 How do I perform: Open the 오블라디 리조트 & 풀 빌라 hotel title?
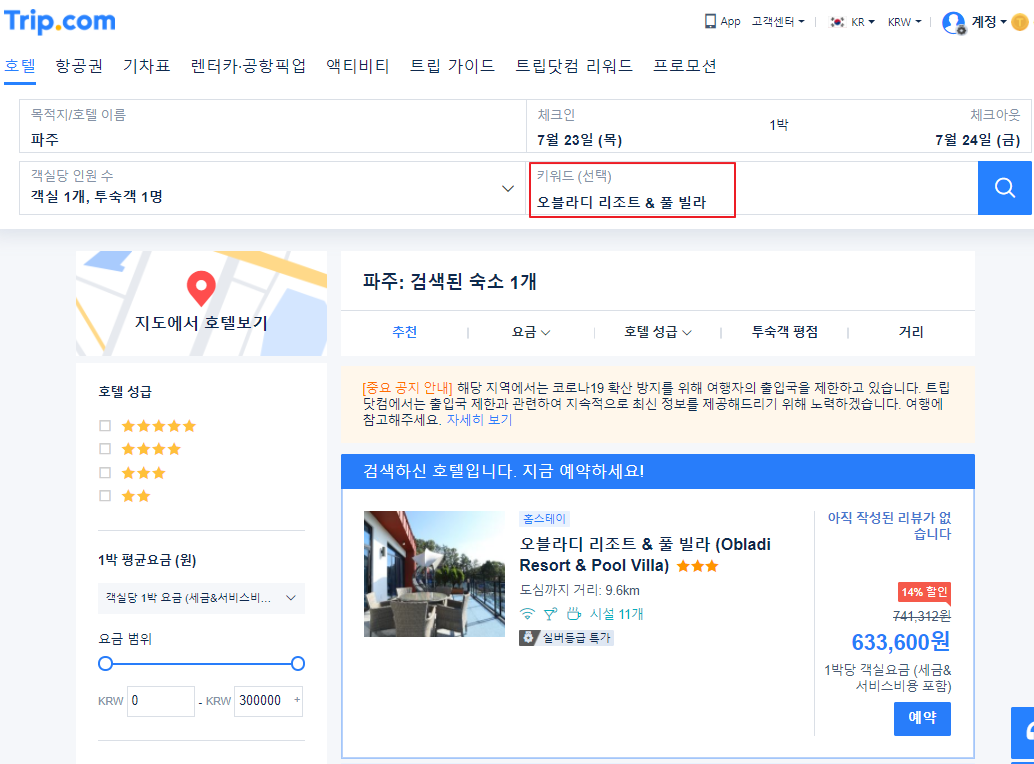(x=645, y=554)
